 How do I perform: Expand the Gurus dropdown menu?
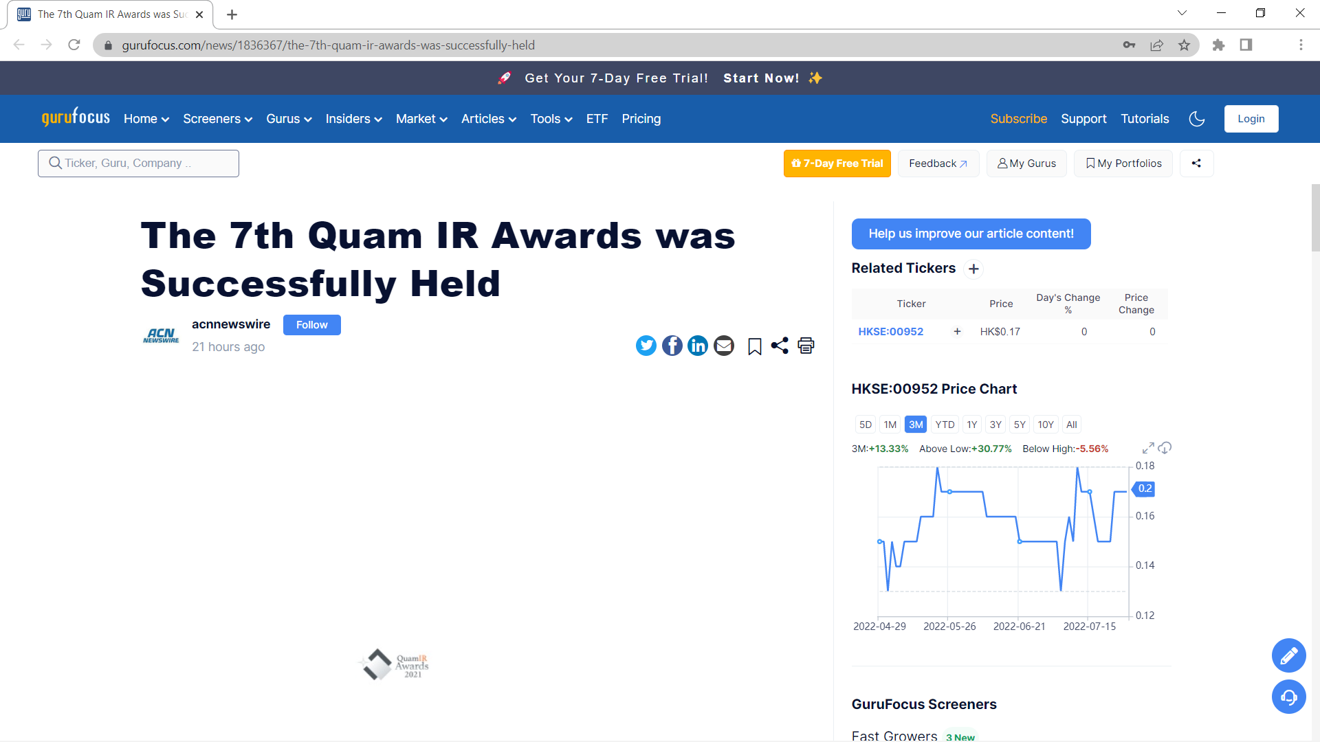pyautogui.click(x=289, y=119)
